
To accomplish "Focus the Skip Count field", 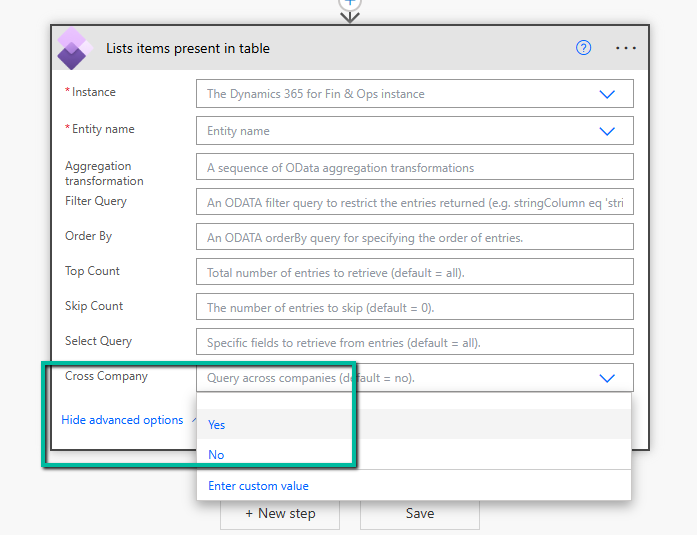I will tap(415, 307).
